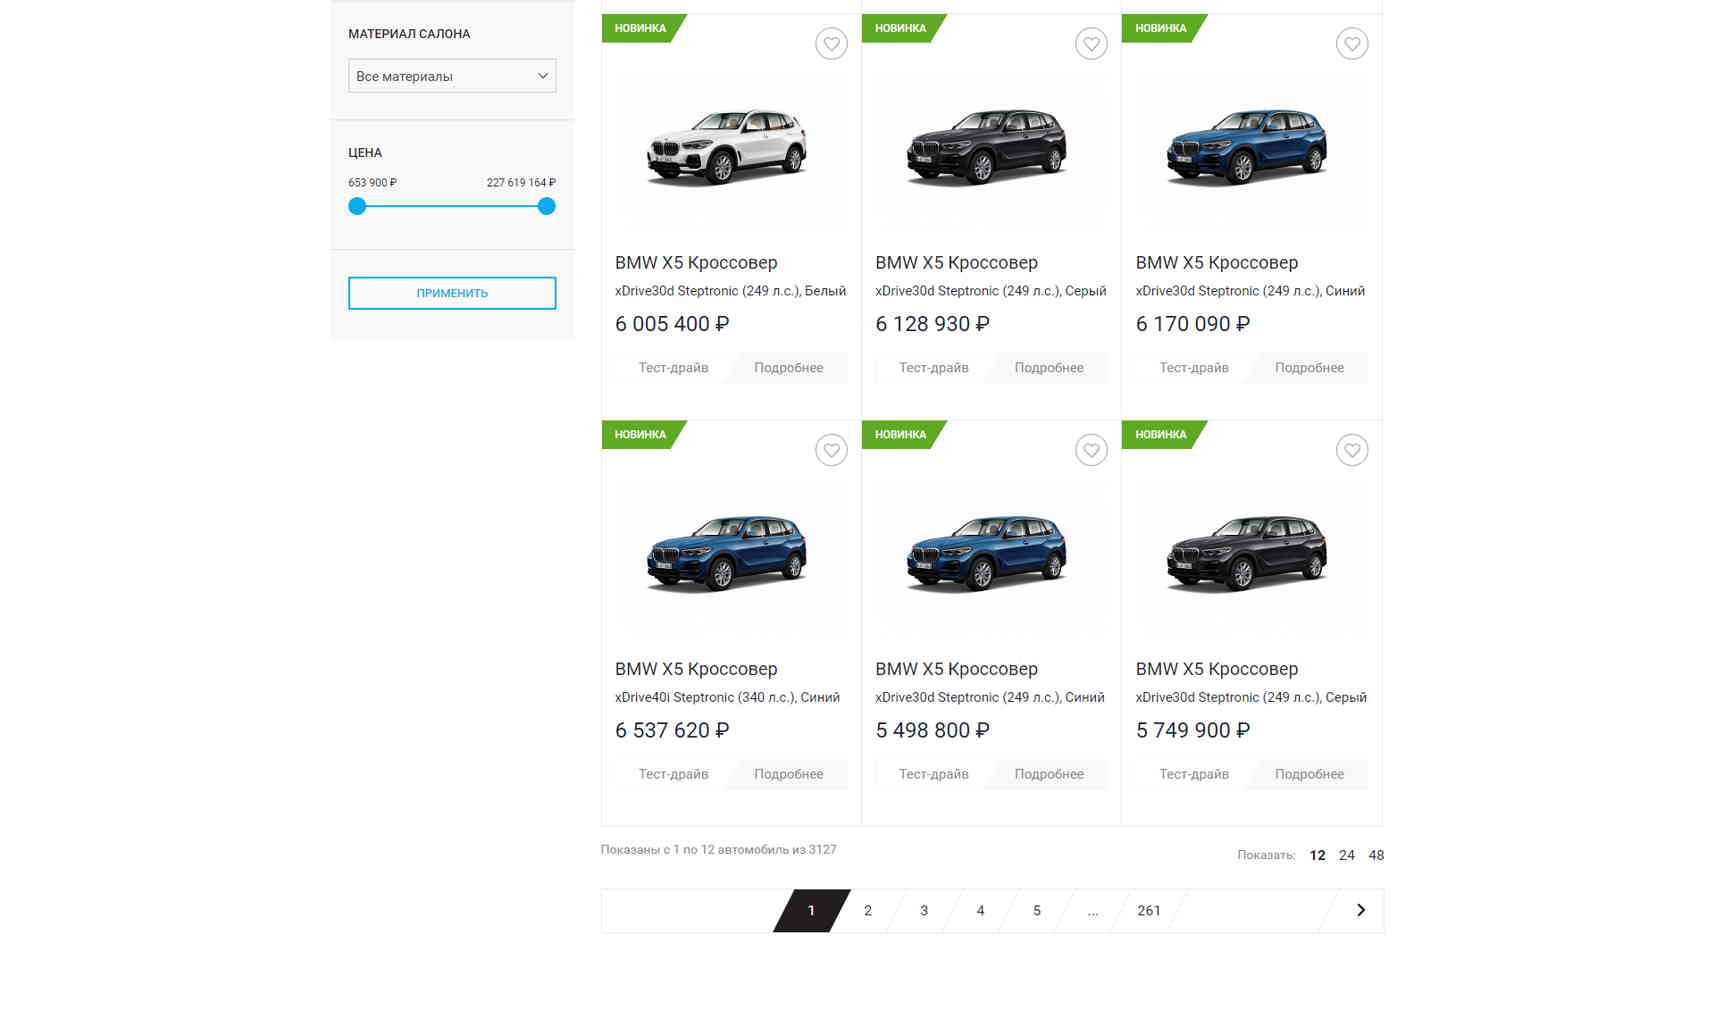Image resolution: width=1715 pixels, height=1018 pixels.
Task: Select 12 cars per page option
Action: point(1317,855)
